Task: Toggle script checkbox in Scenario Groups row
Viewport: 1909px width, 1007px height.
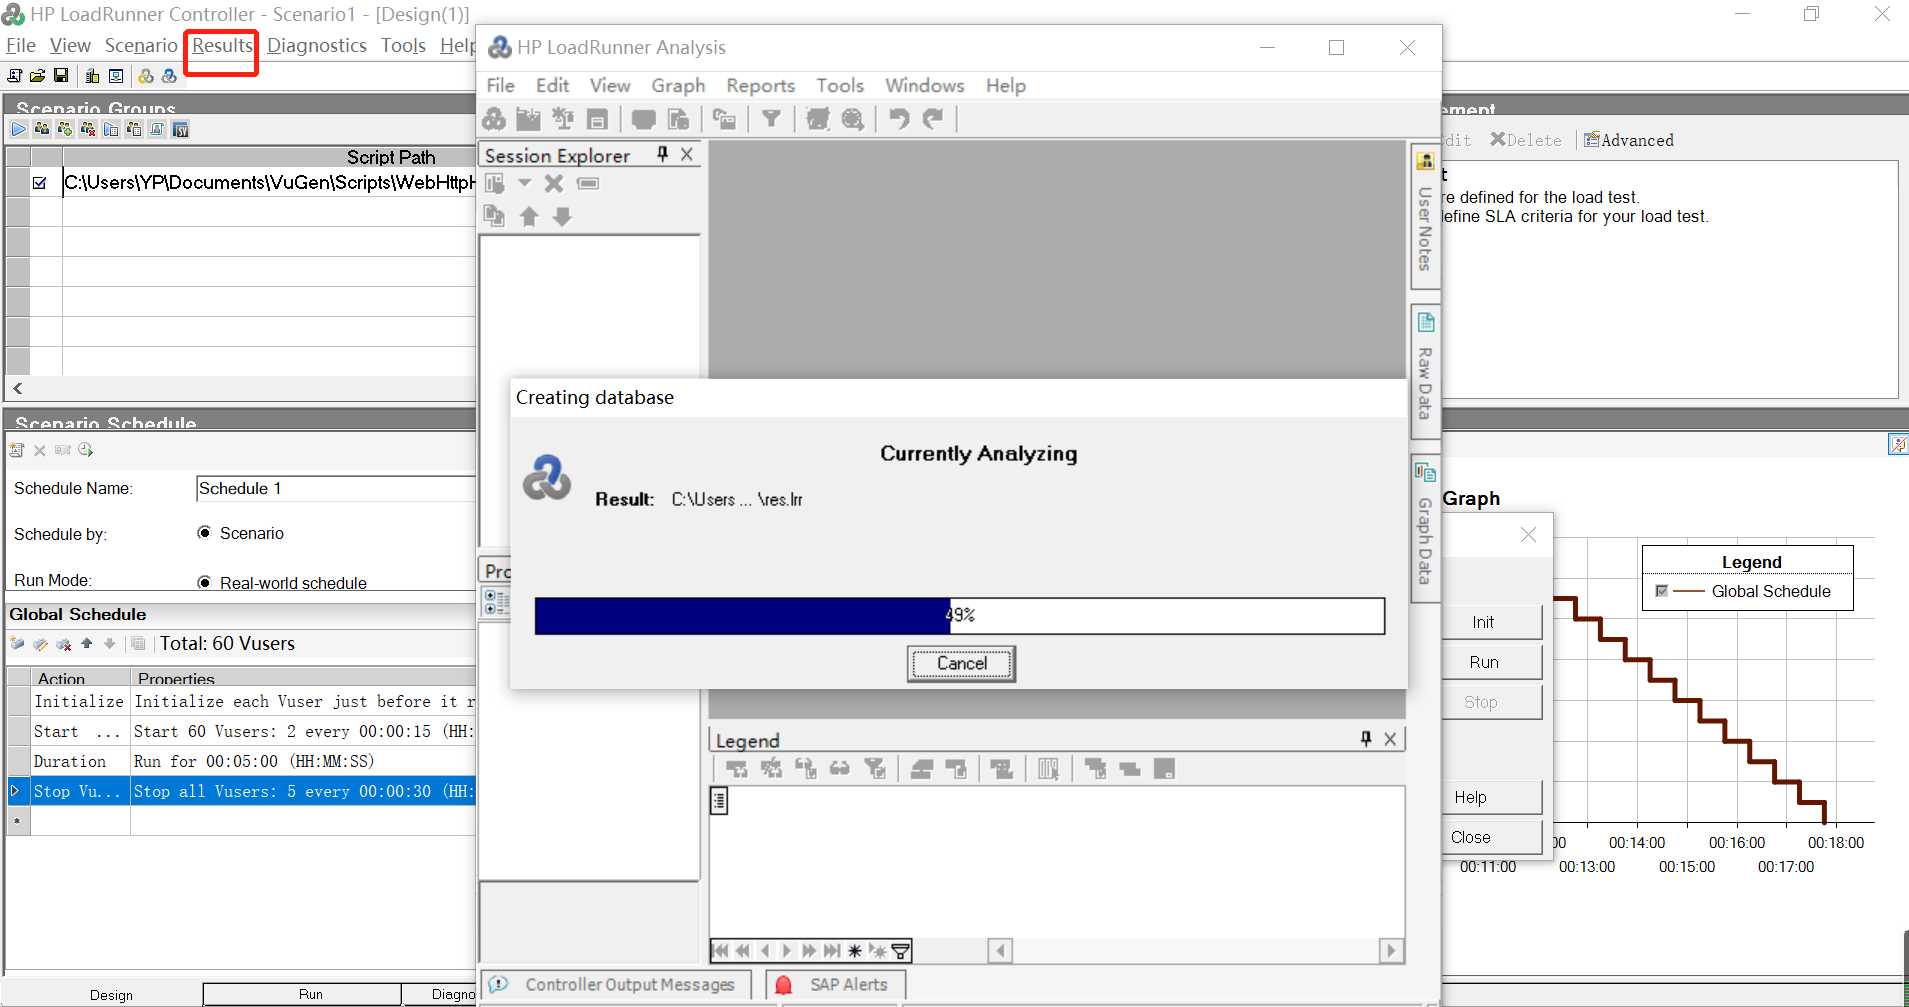Action: pyautogui.click(x=40, y=183)
